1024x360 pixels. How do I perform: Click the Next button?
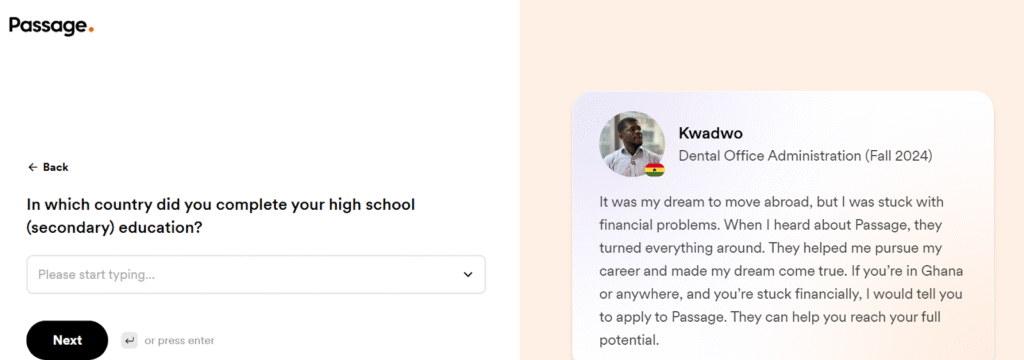[x=67, y=340]
